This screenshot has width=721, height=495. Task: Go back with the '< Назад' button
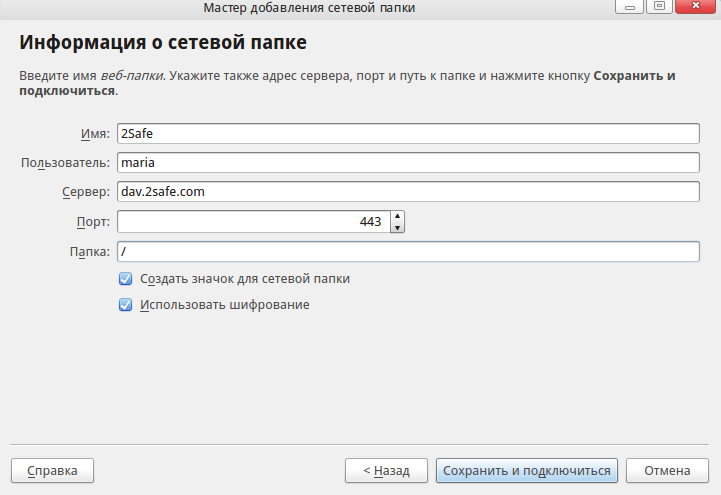pos(386,471)
